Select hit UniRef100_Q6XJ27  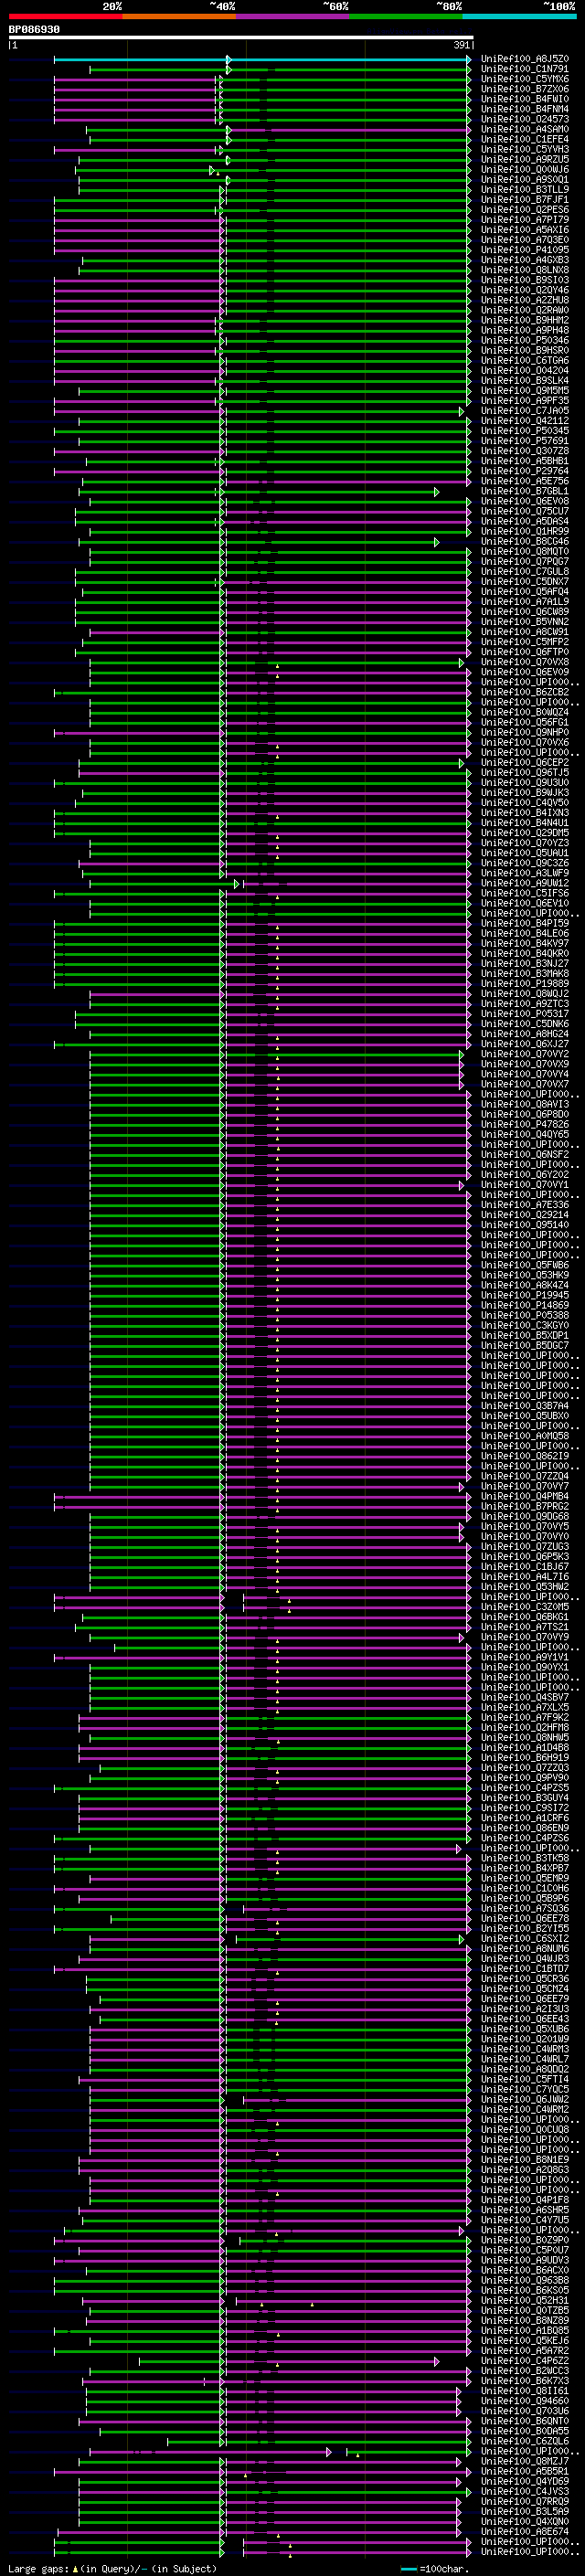(x=525, y=1044)
